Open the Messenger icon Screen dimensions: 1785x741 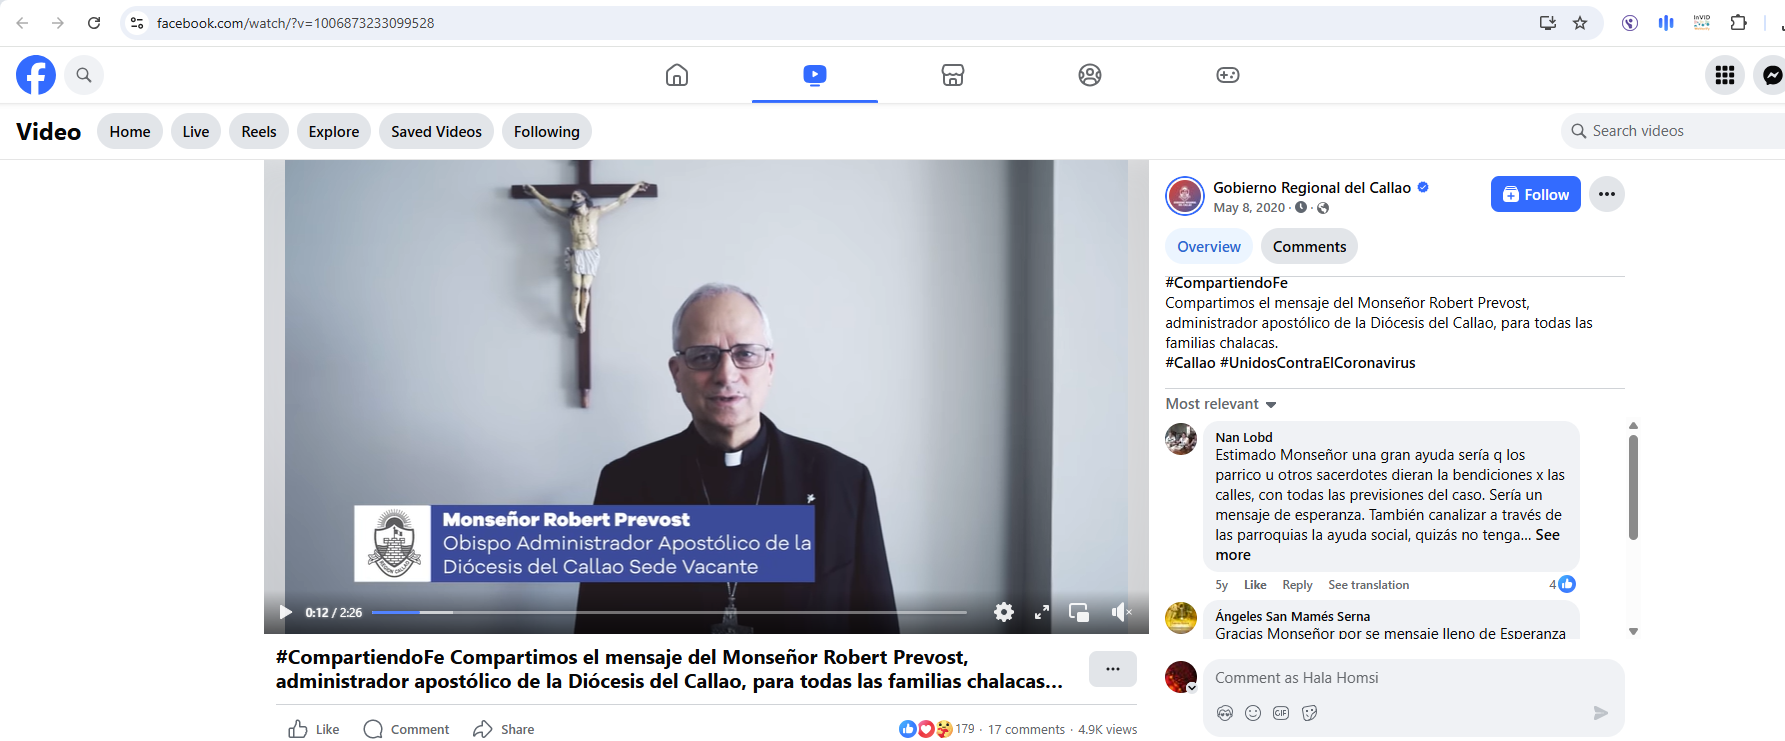coord(1771,75)
